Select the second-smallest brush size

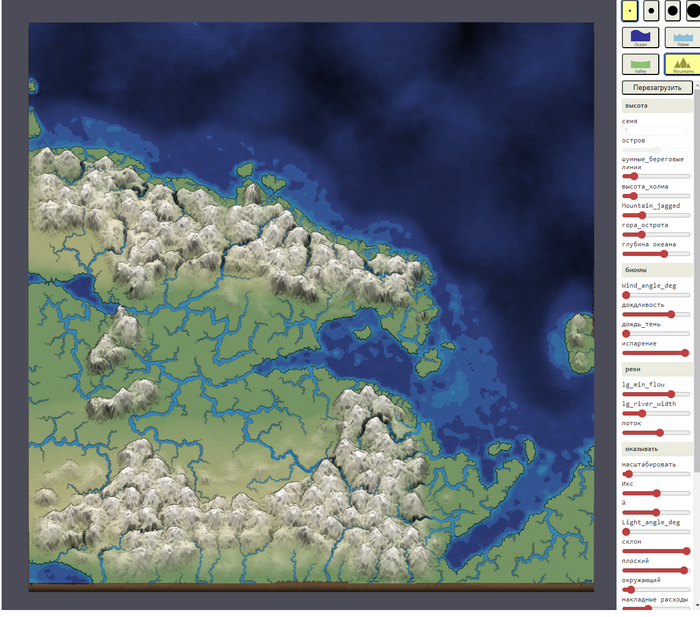[x=651, y=11]
